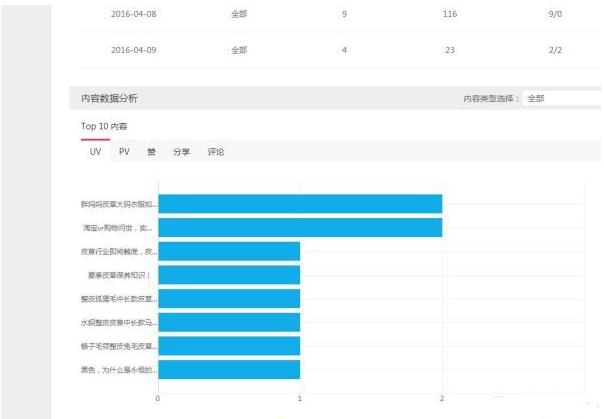Click the bar for 黑色，为什么是永恒的
604x419 pixels.
point(229,370)
